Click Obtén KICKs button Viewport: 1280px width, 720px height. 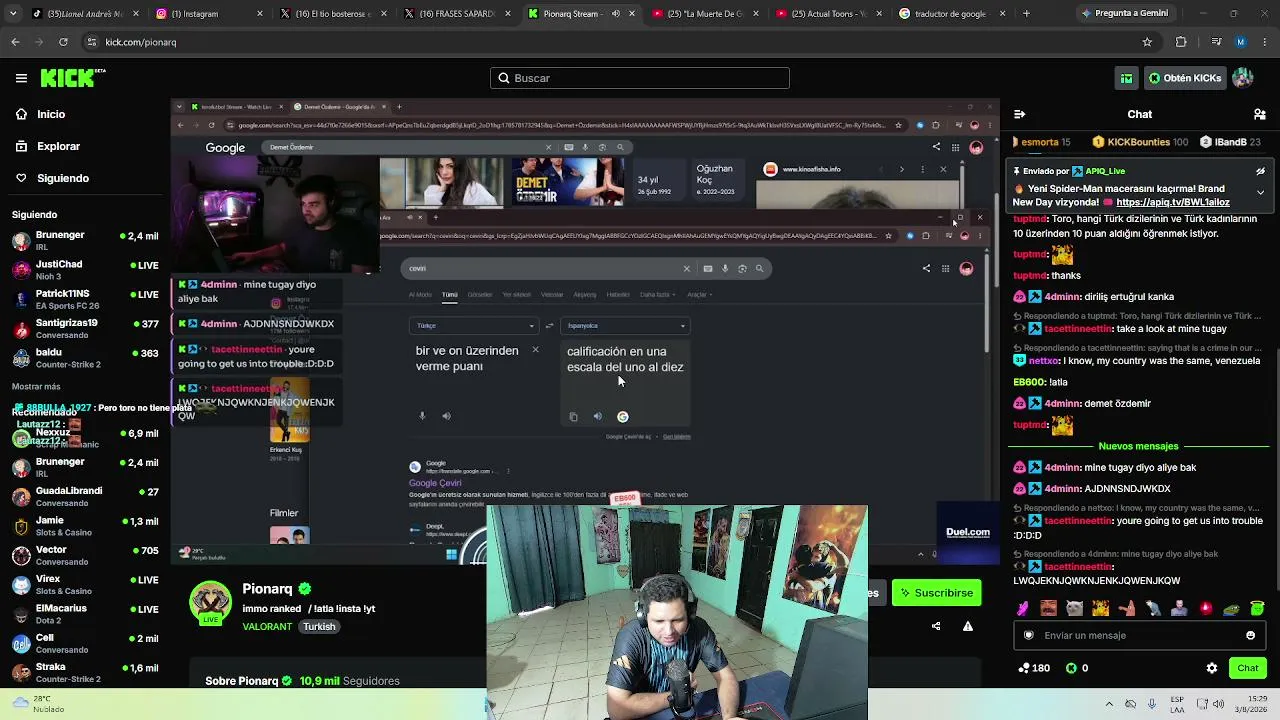[x=1185, y=78]
